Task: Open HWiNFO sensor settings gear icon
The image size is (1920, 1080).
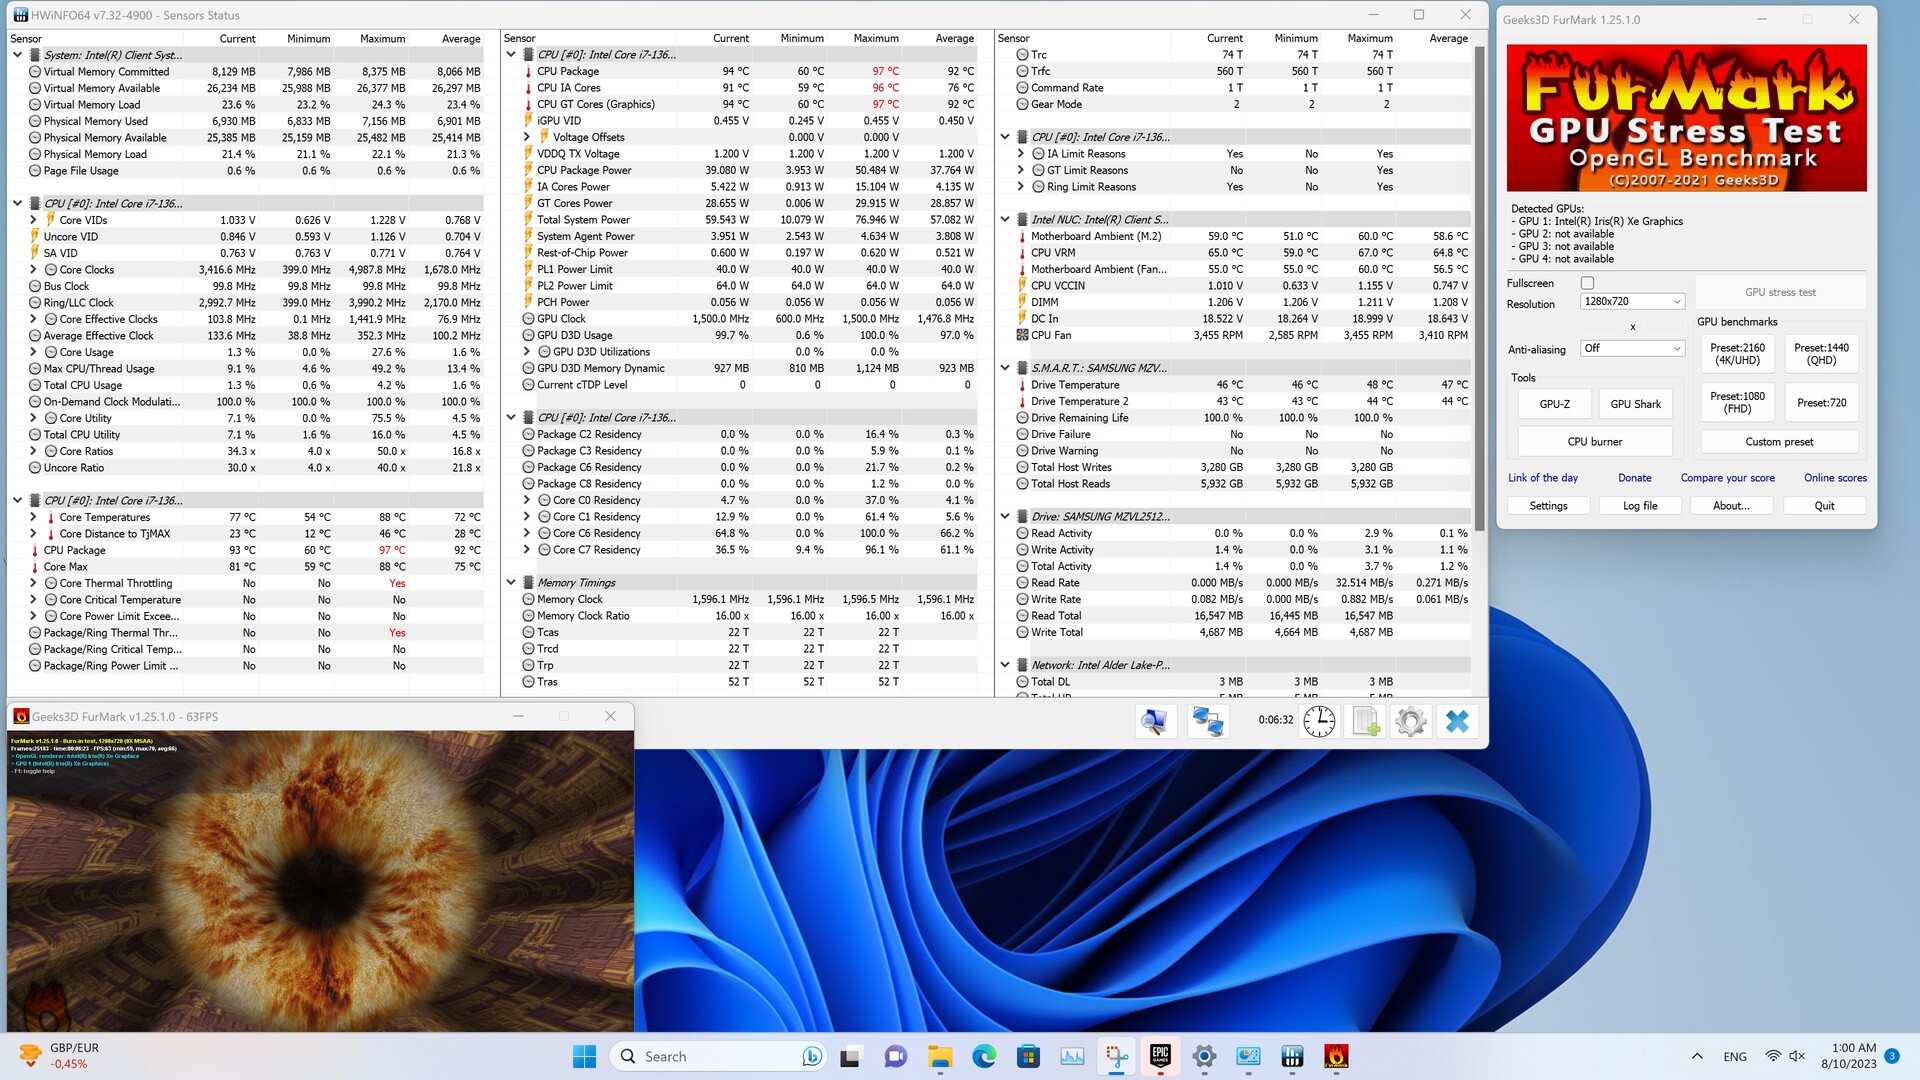Action: coord(1411,721)
